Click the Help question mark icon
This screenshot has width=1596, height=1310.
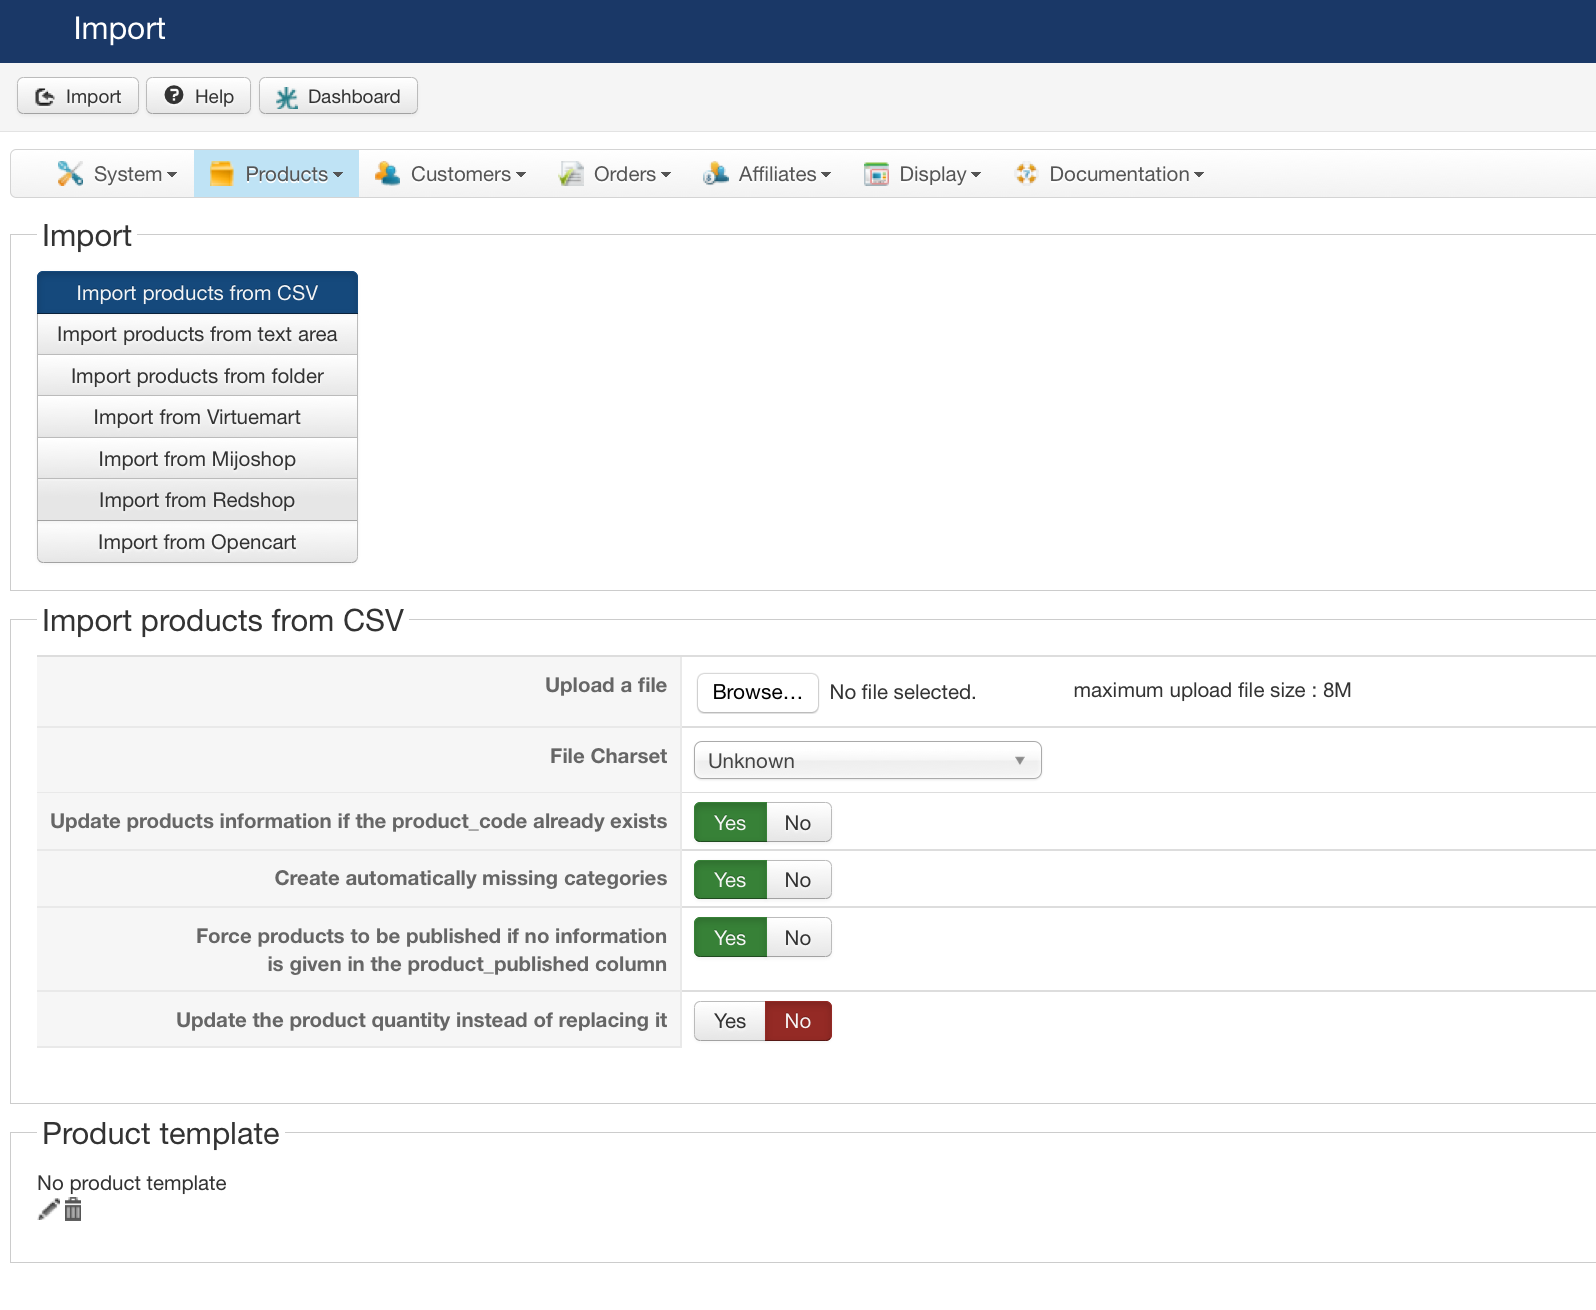[174, 95]
